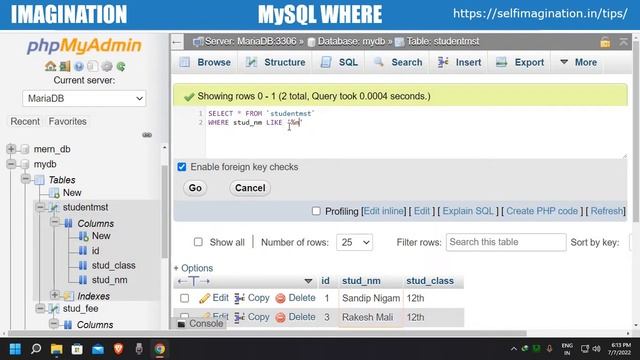Click query success green checkmark icon

pos(189,96)
